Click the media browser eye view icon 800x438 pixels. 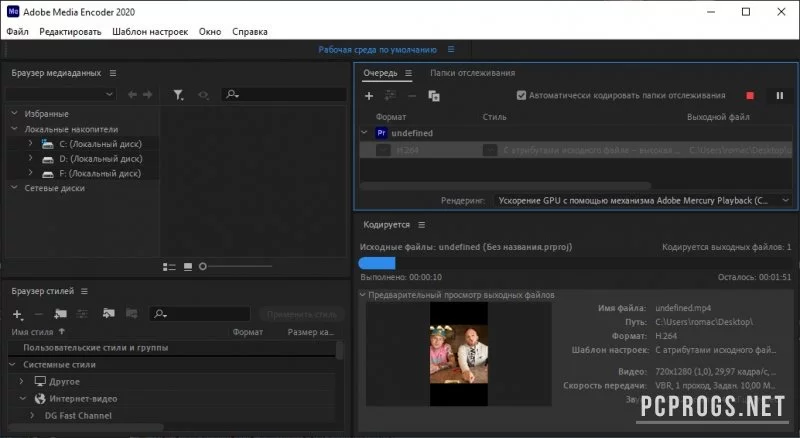(x=203, y=95)
